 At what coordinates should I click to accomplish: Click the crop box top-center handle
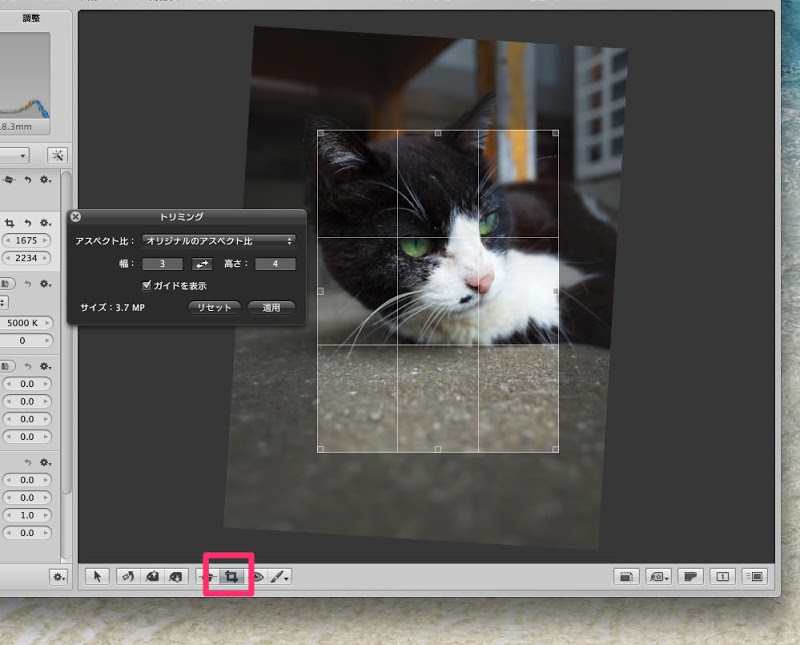(438, 133)
